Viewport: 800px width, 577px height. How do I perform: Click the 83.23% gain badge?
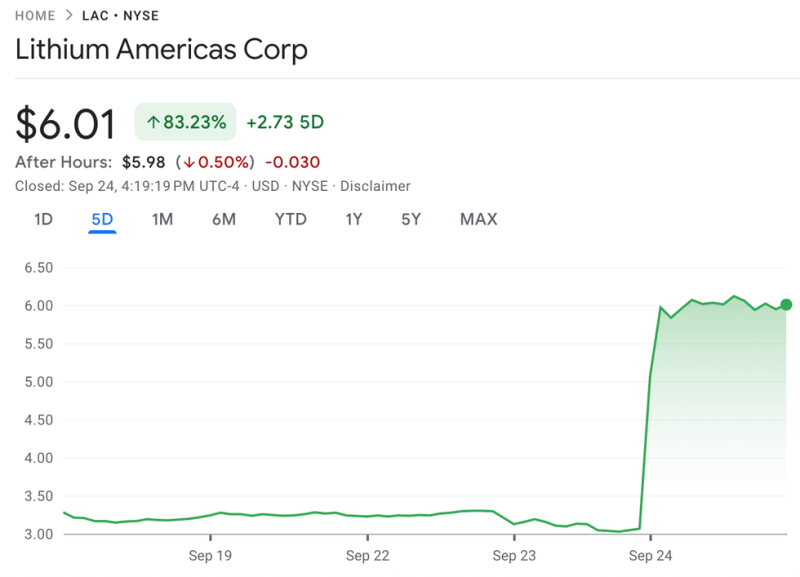pyautogui.click(x=186, y=122)
